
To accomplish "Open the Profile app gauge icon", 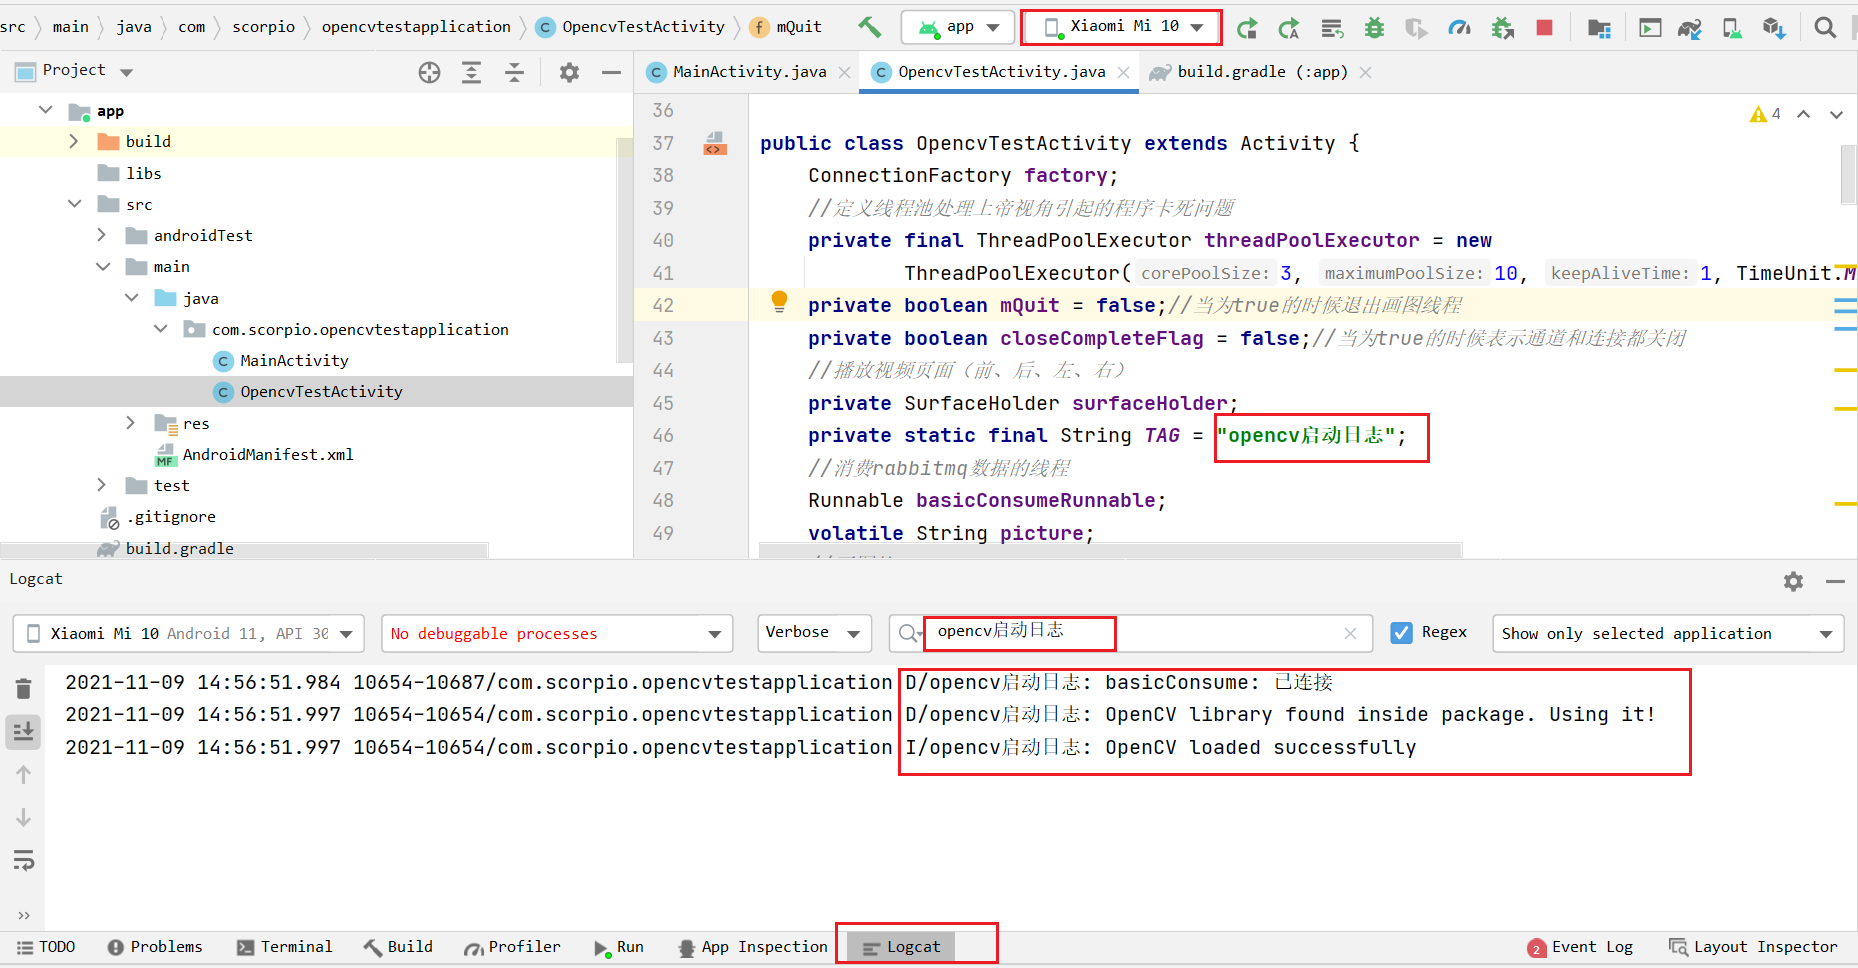I will coord(1459,28).
